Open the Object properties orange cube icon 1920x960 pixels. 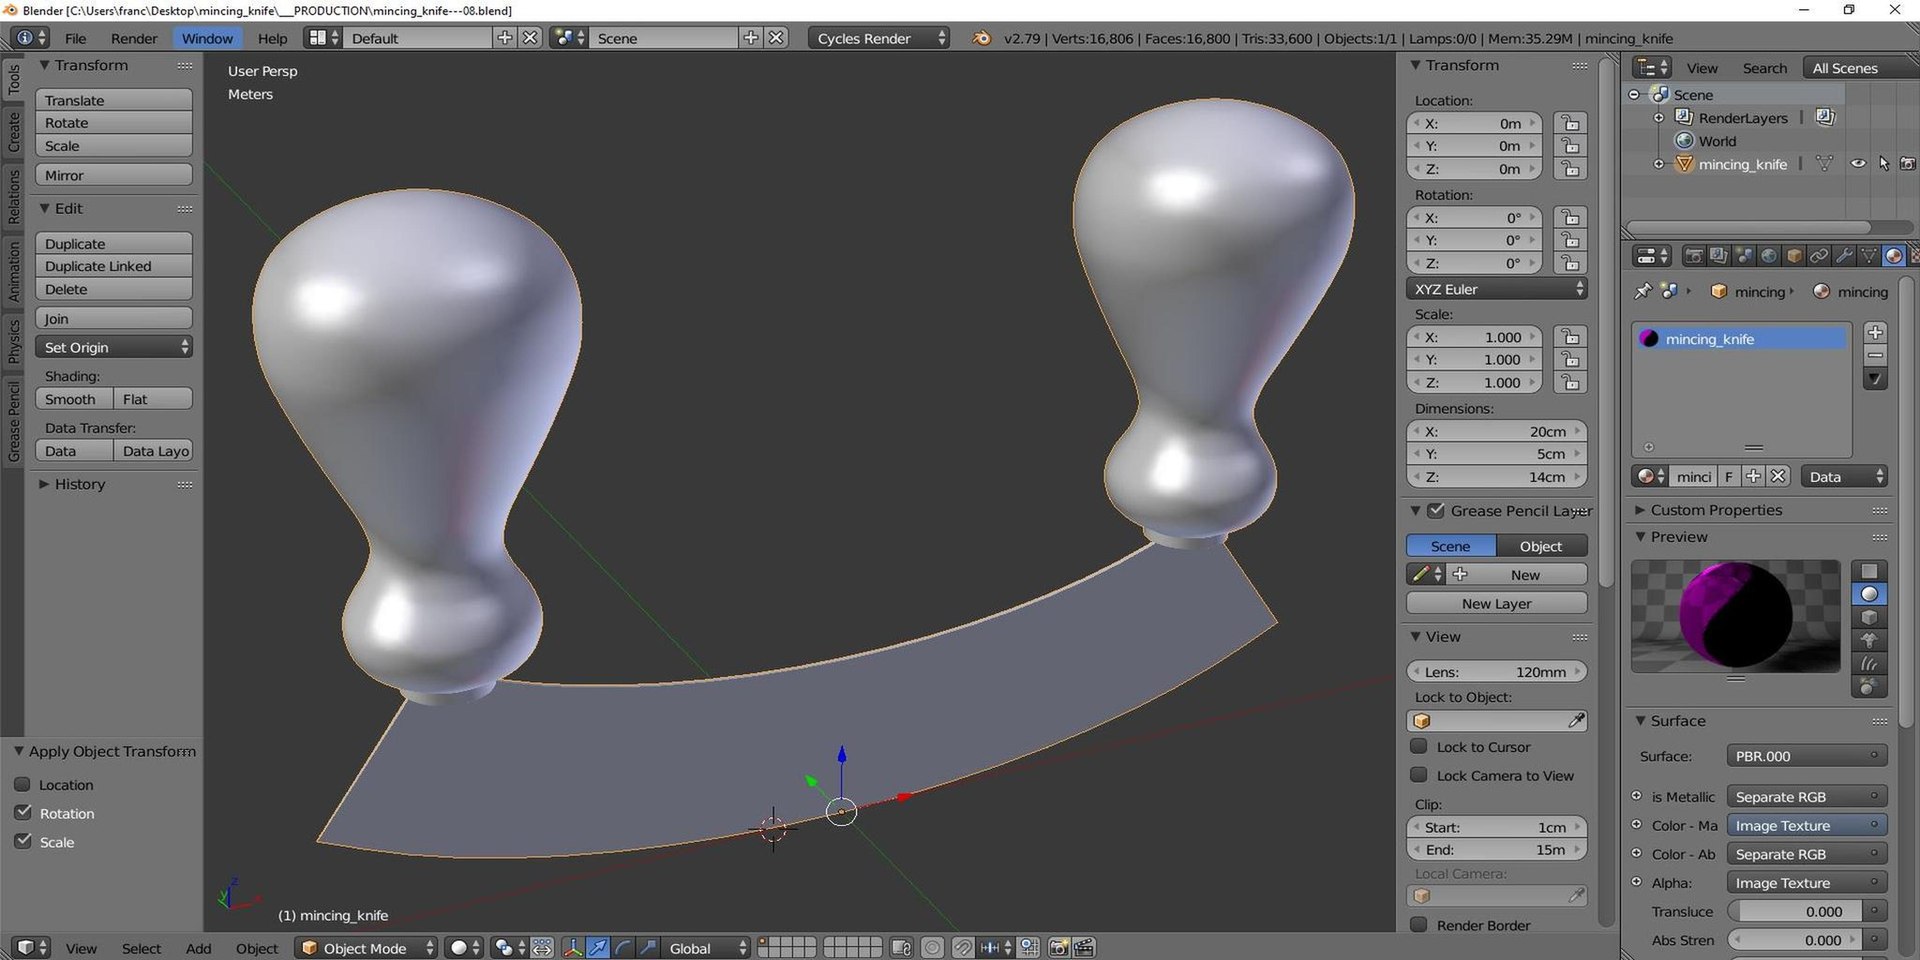coord(1794,256)
